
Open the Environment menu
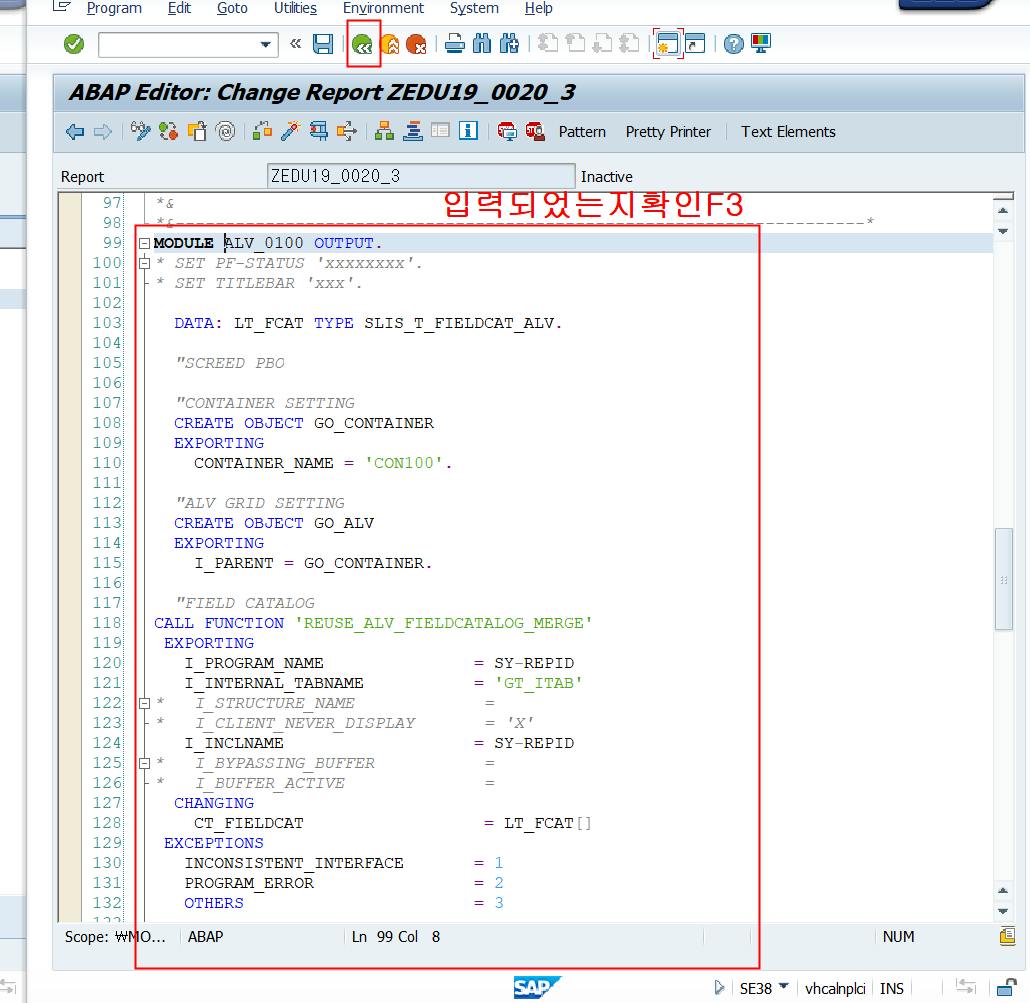coord(383,9)
